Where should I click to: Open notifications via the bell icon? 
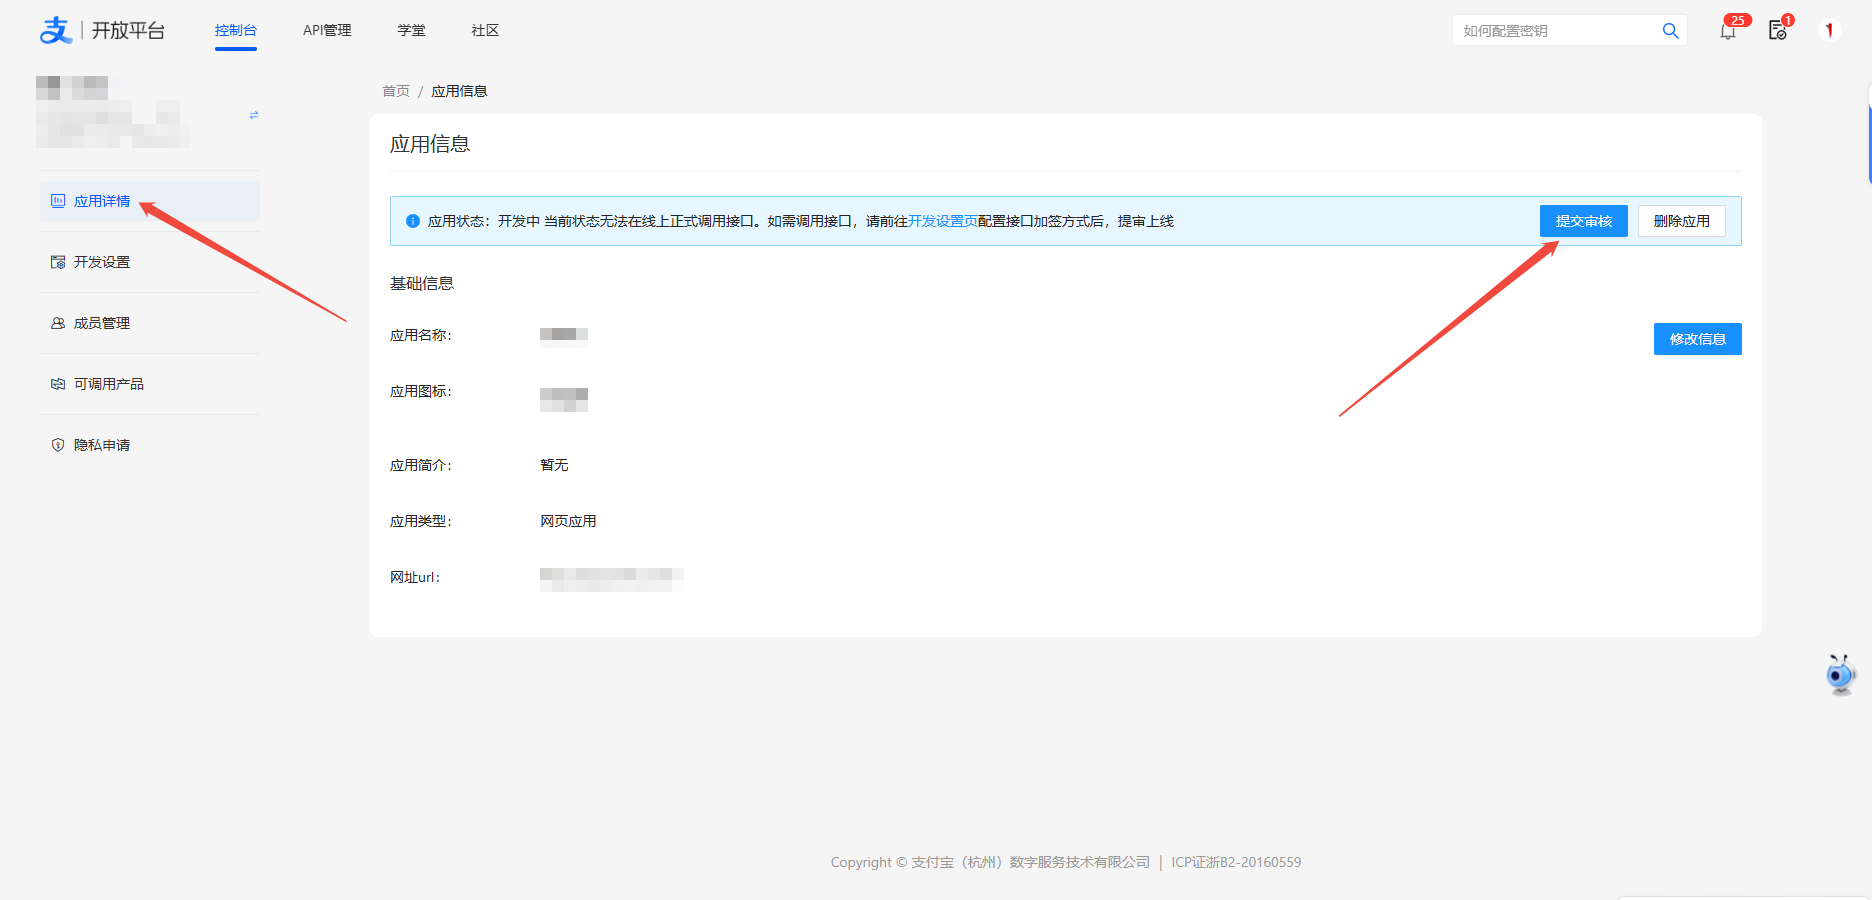tap(1728, 31)
